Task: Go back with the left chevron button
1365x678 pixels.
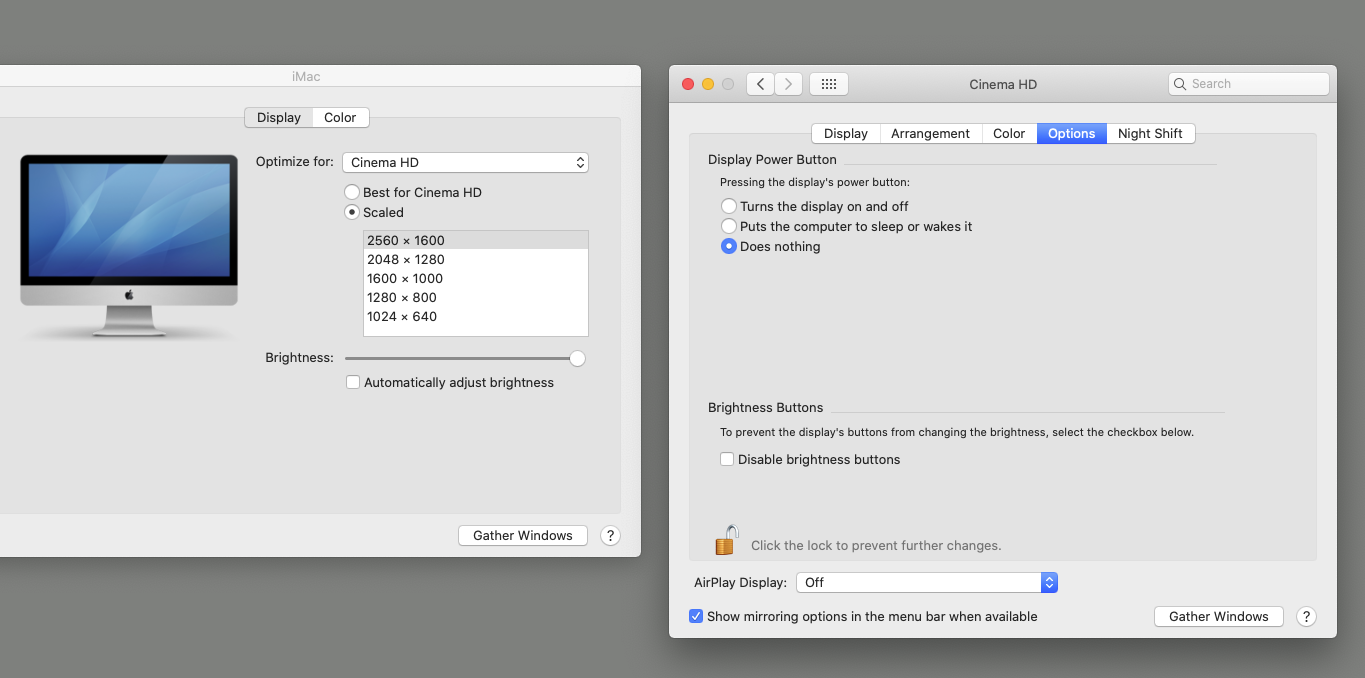Action: point(760,84)
